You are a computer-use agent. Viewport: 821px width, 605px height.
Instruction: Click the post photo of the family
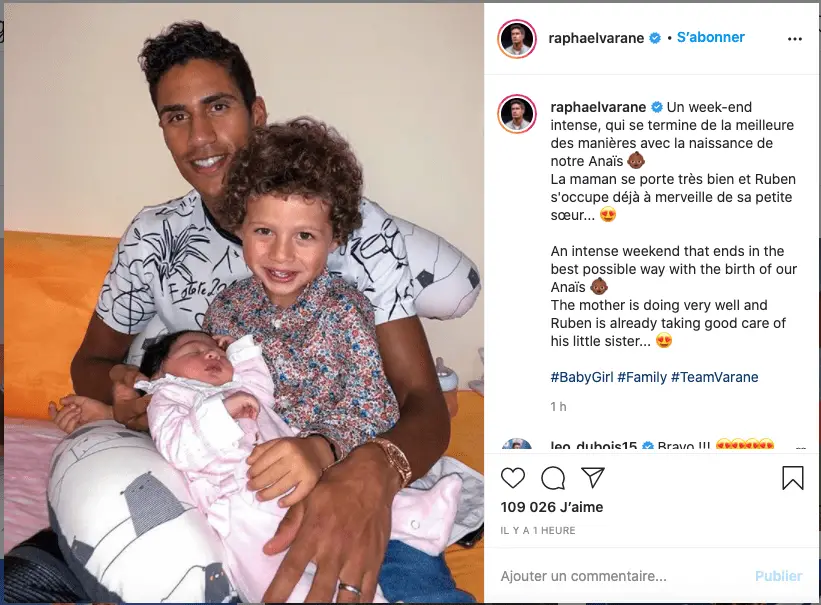coord(244,303)
